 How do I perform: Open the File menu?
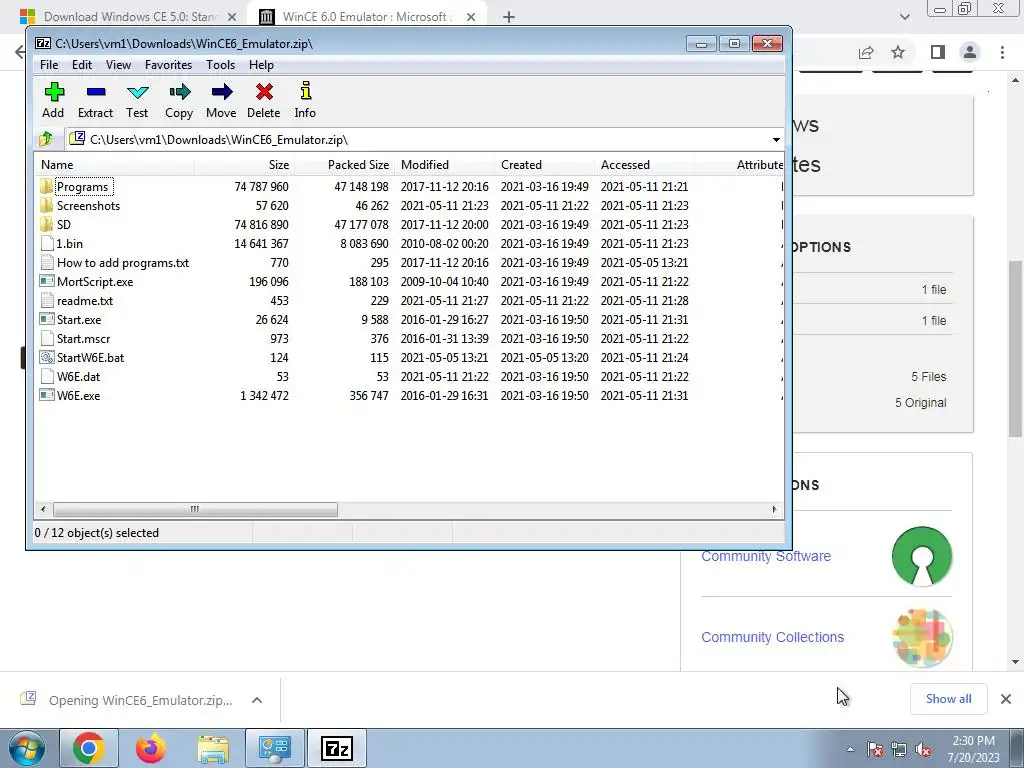coord(49,65)
